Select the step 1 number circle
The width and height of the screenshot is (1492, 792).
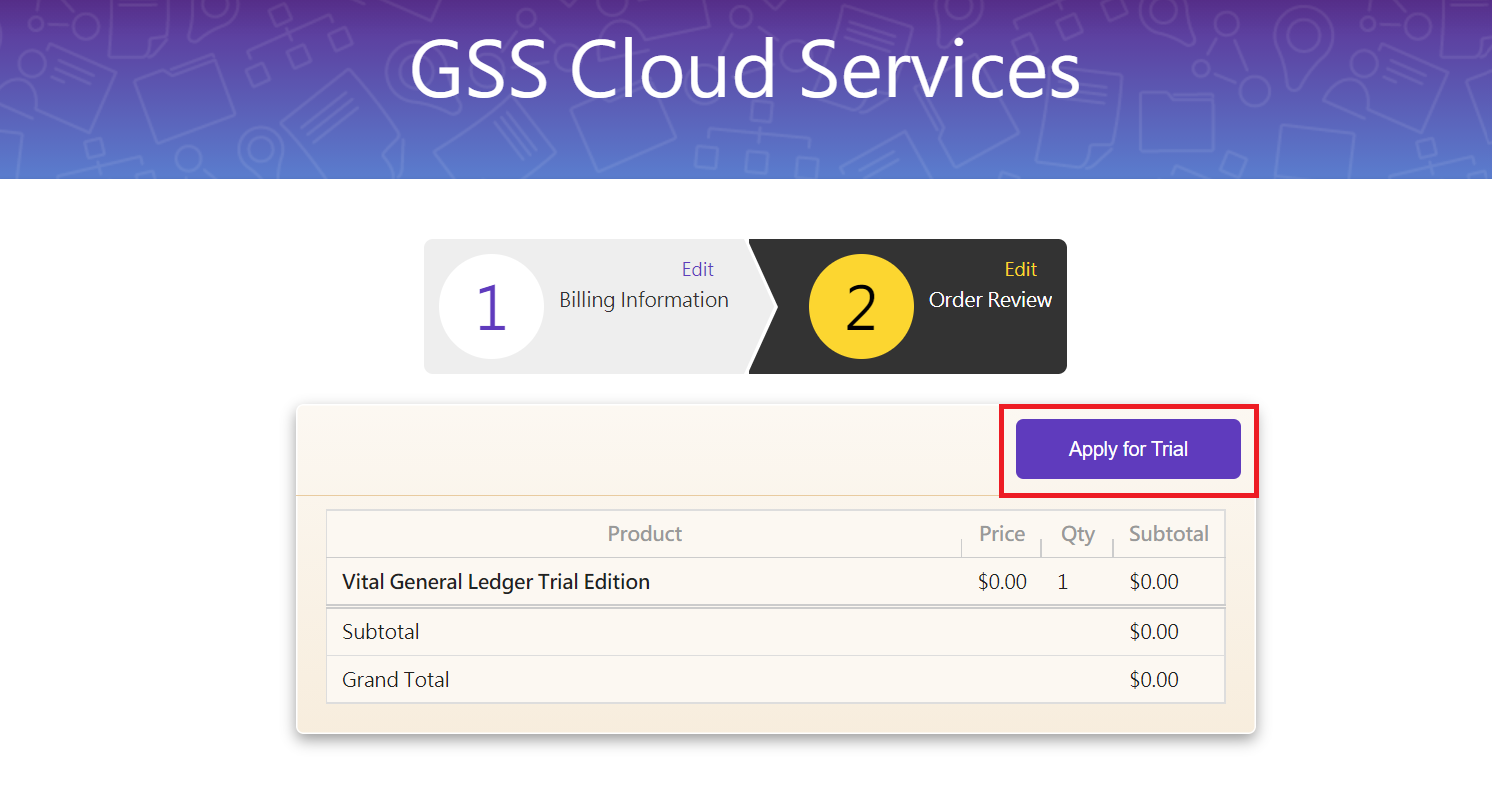(x=491, y=306)
